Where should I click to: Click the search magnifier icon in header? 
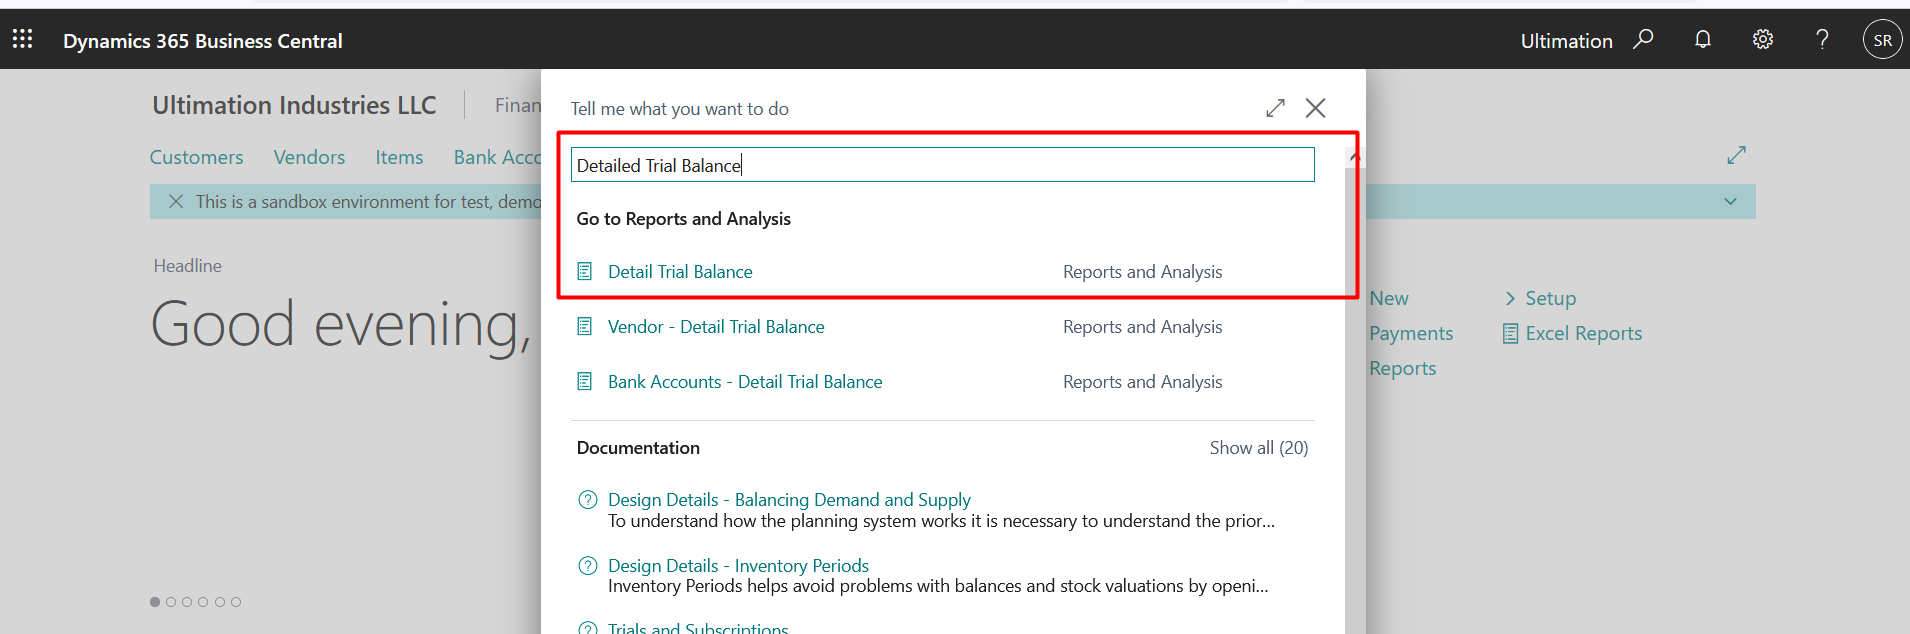1643,39
